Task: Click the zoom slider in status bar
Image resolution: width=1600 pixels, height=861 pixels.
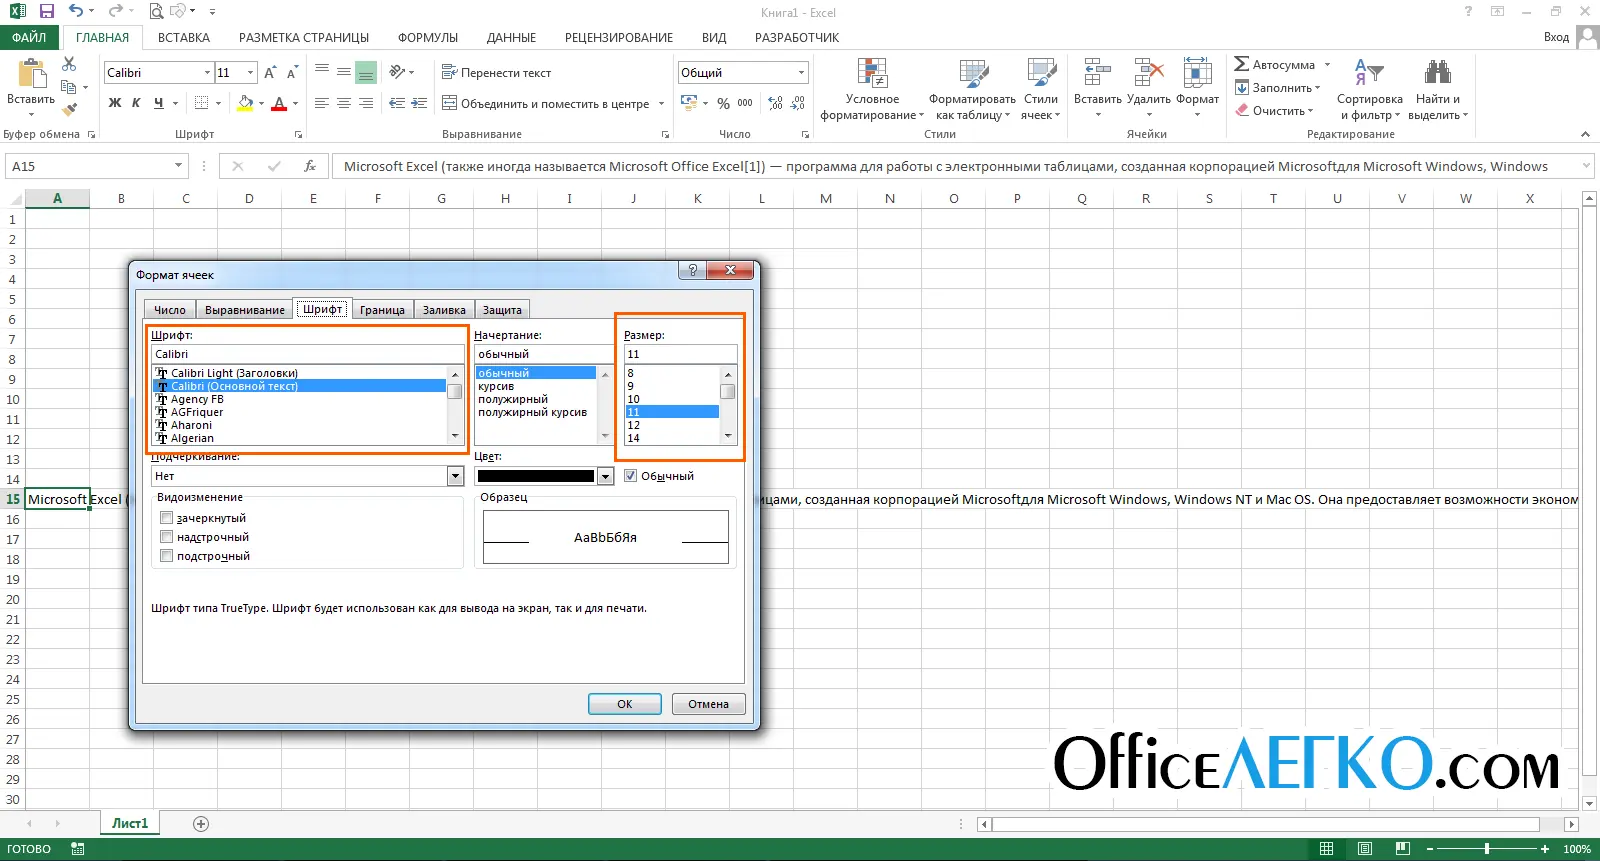Action: 1487,849
